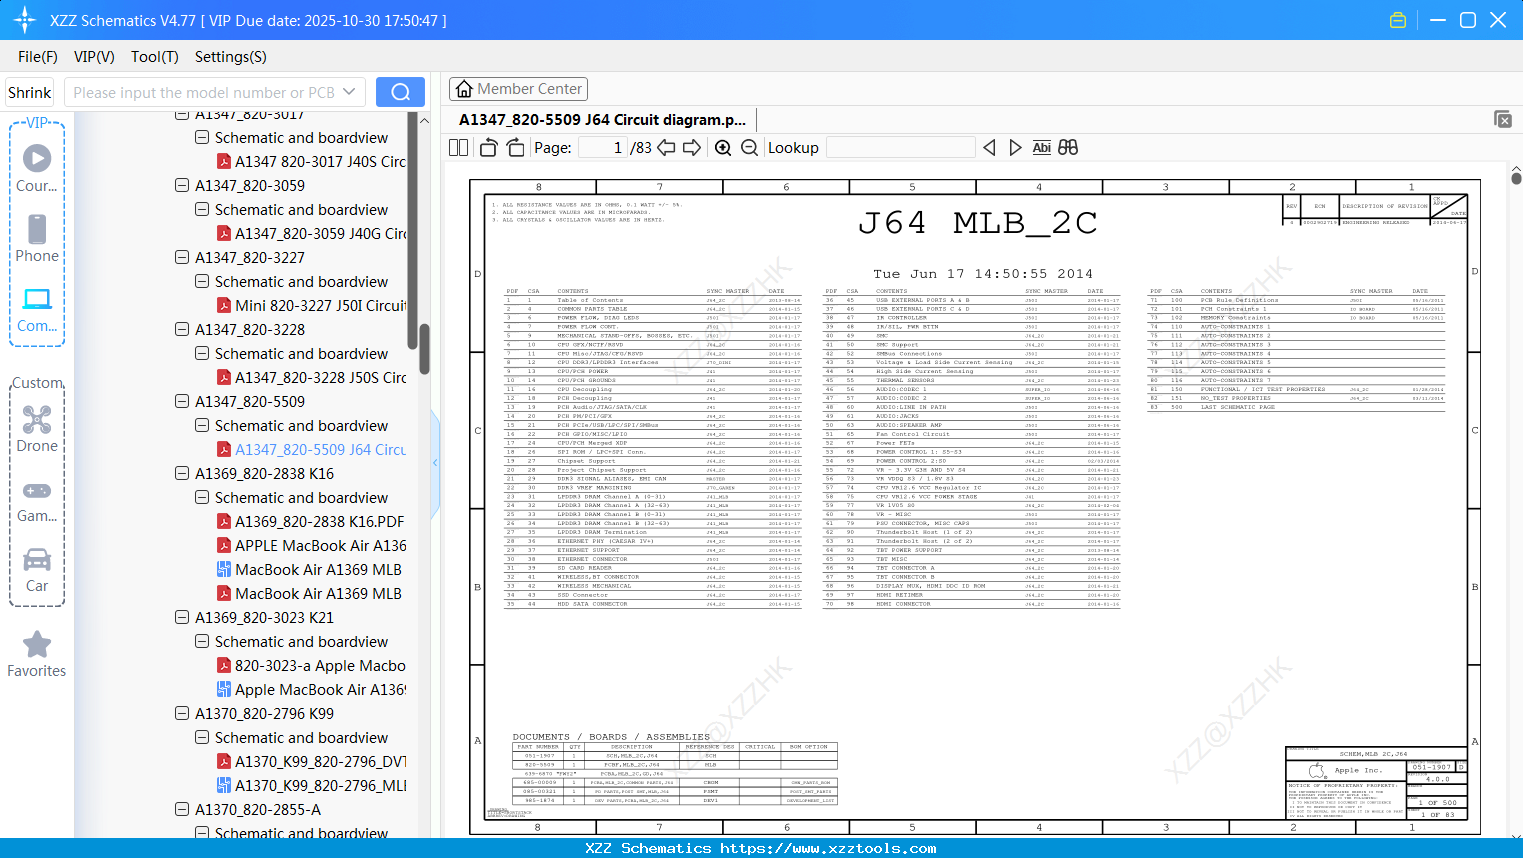Collapse the A1347_820-3059 tree node
The image size is (1523, 858).
[182, 185]
